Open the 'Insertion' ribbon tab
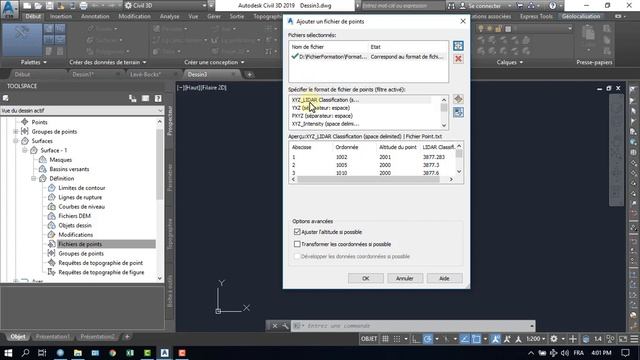 click(x=61, y=16)
